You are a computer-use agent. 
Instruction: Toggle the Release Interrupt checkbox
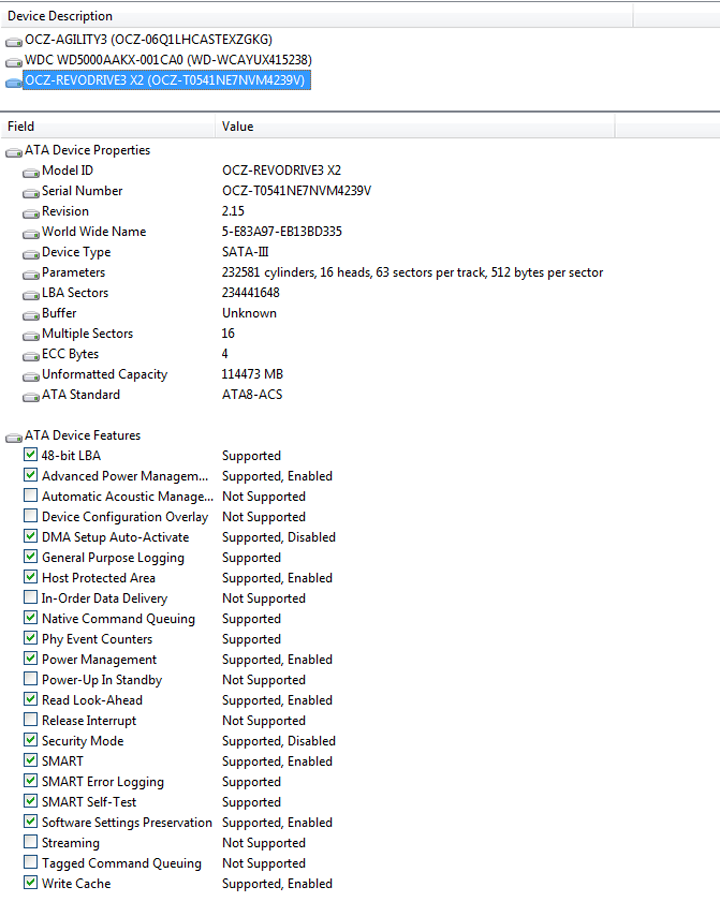click(30, 720)
